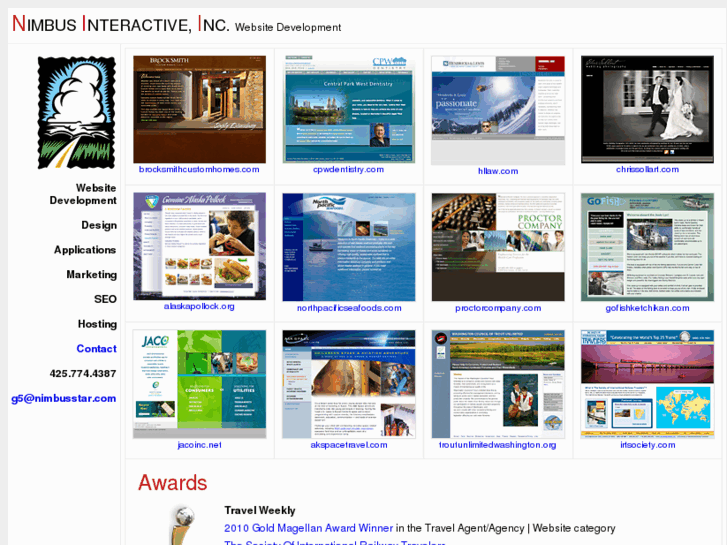Screen dimensions: 727x545
Task: Open alaskapollock.org link
Action: 199,306
